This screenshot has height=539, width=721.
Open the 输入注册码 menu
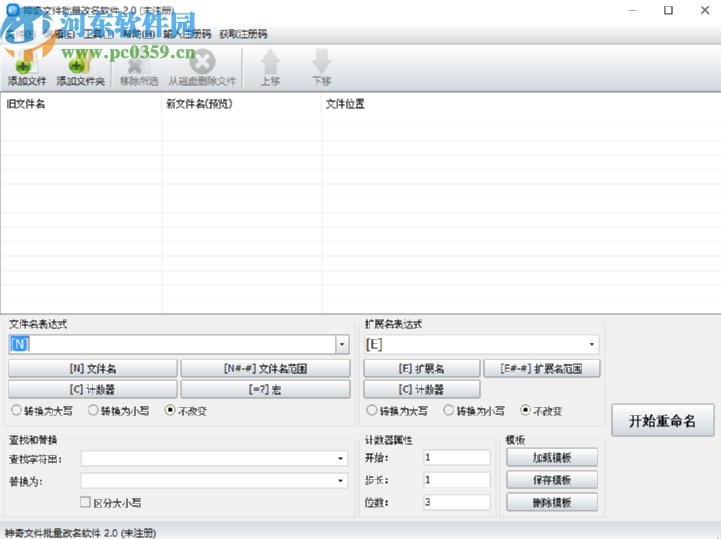[x=187, y=34]
